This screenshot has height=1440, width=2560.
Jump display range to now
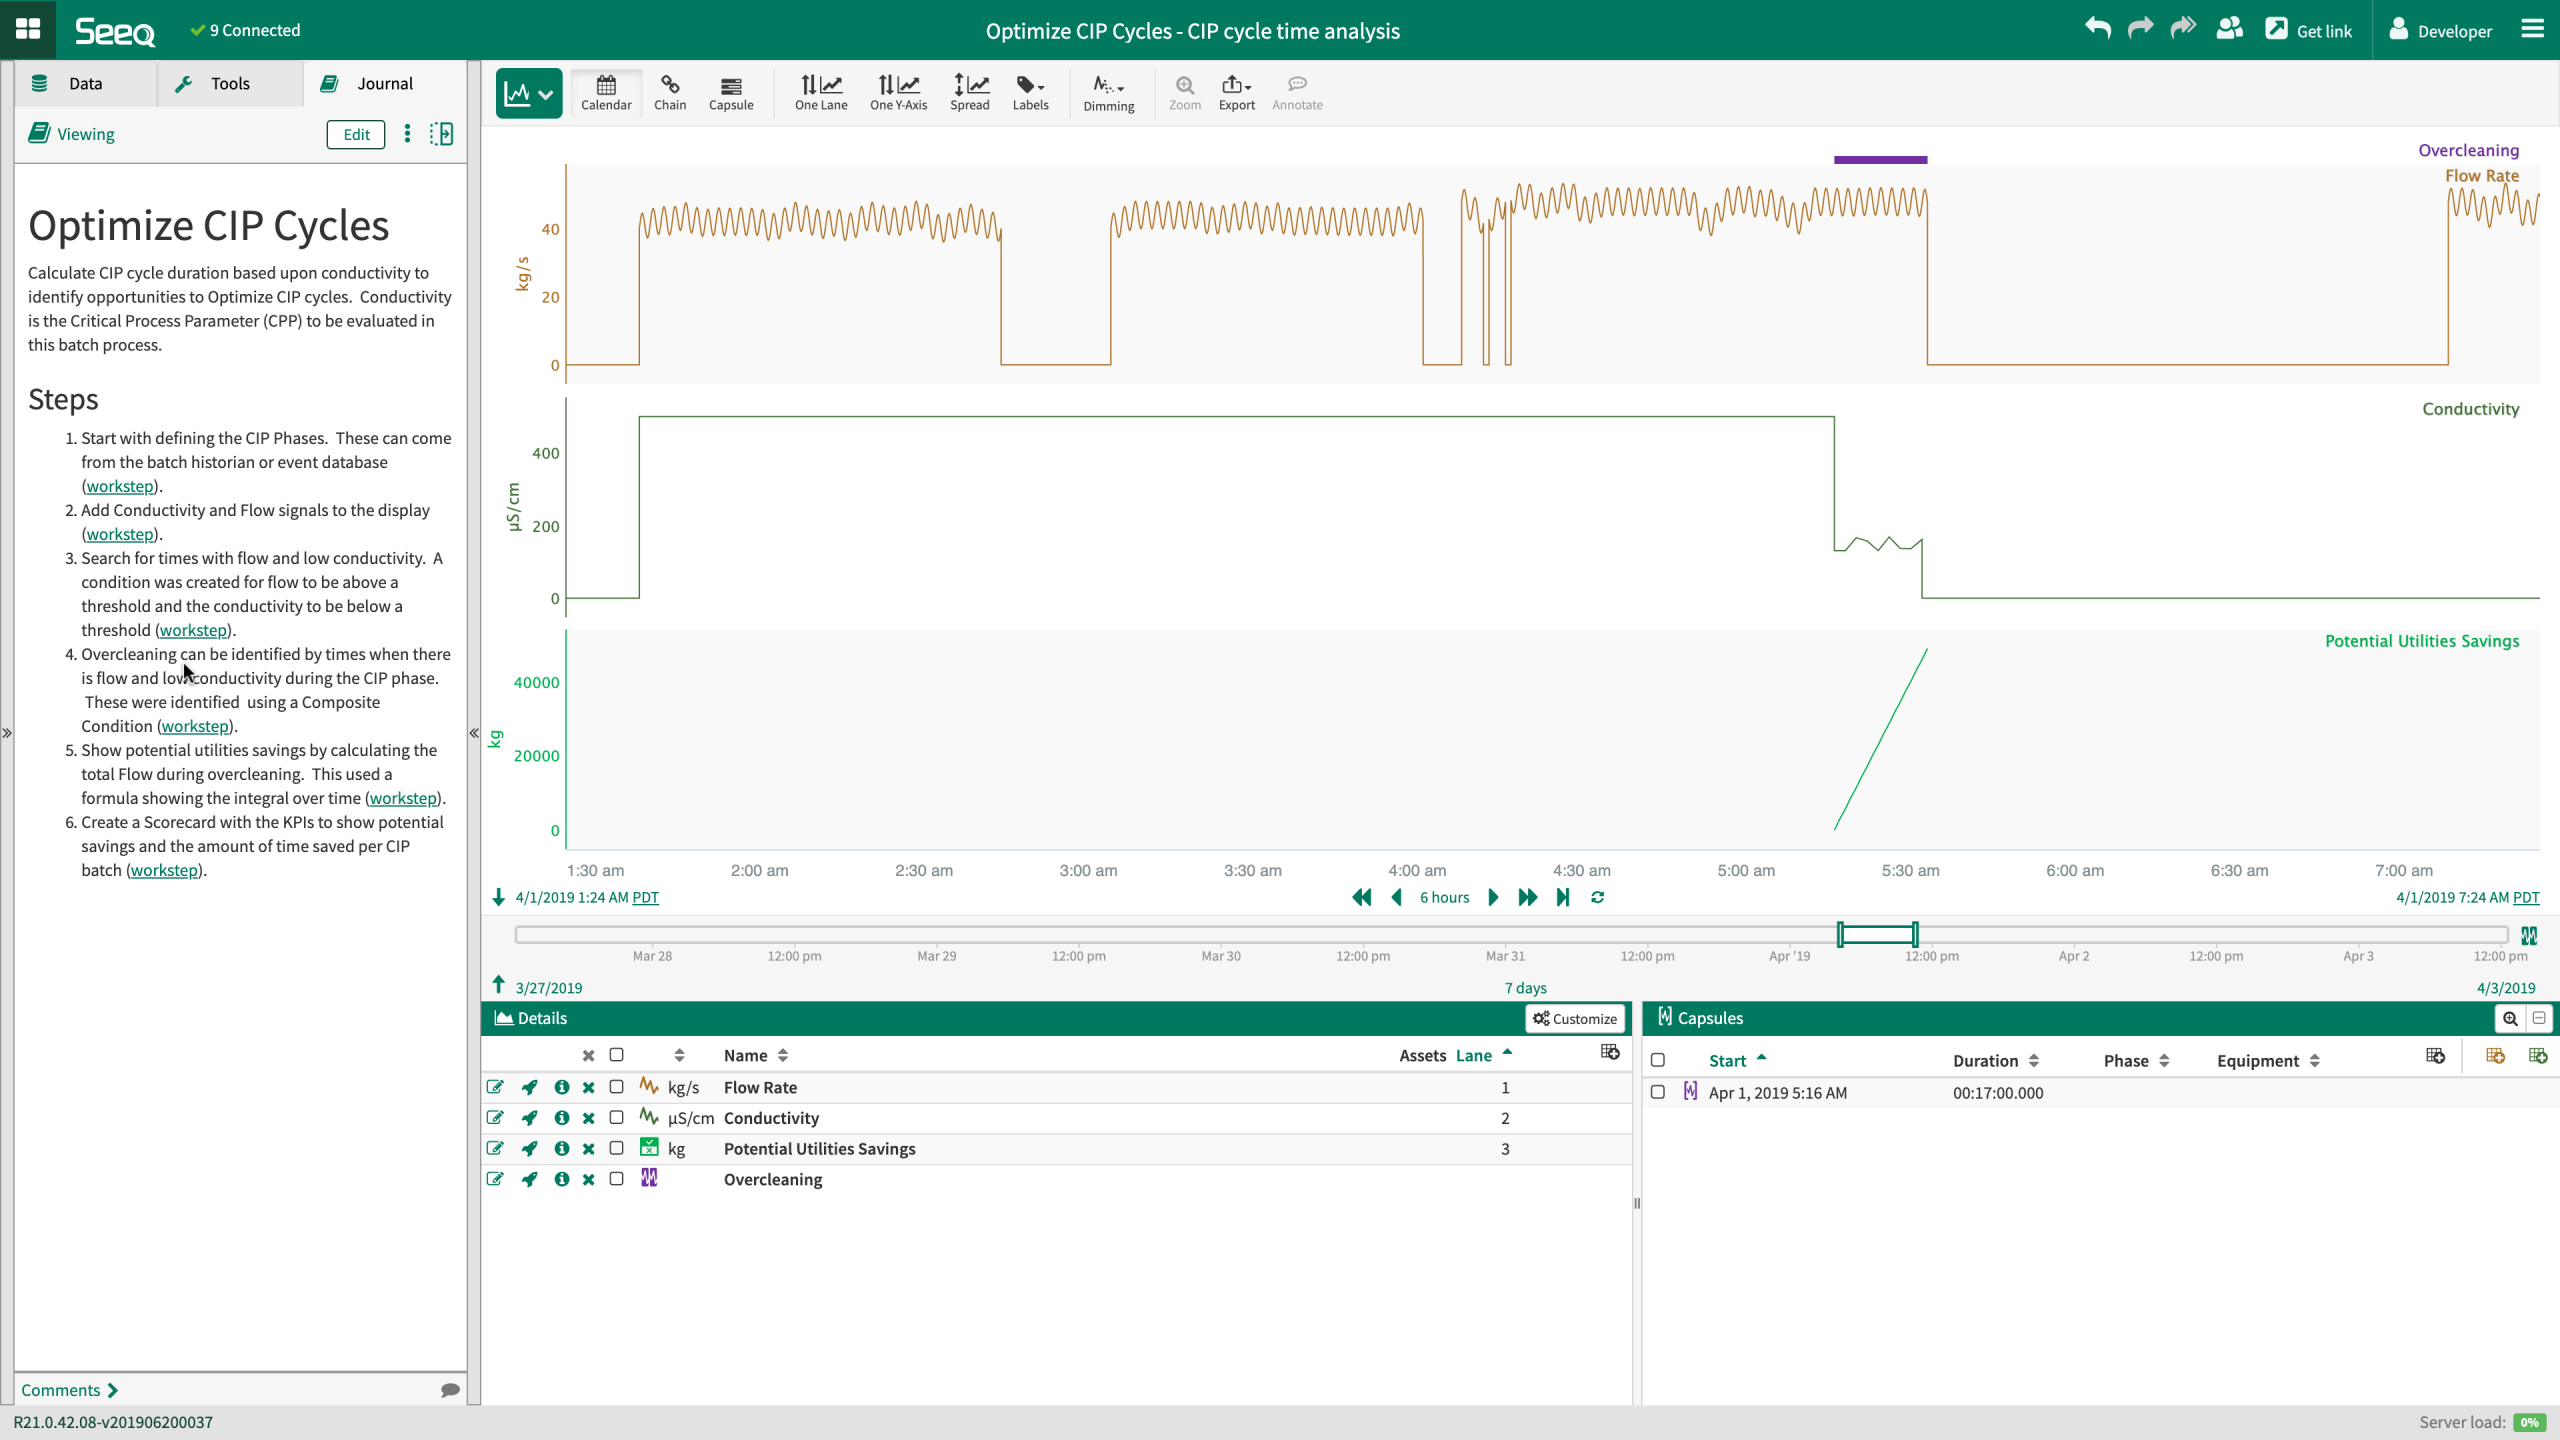1563,897
